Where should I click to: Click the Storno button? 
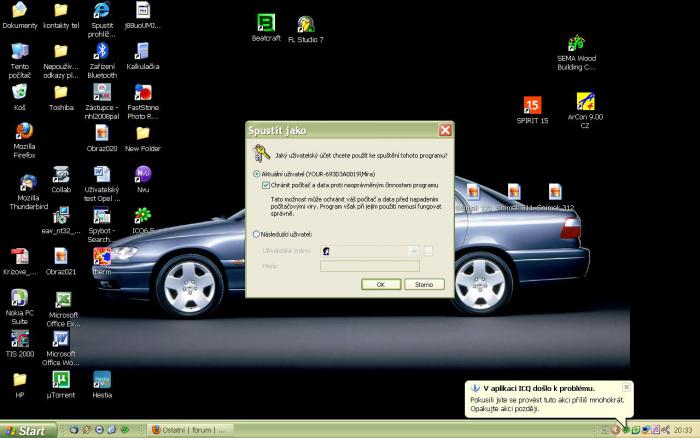(423, 284)
